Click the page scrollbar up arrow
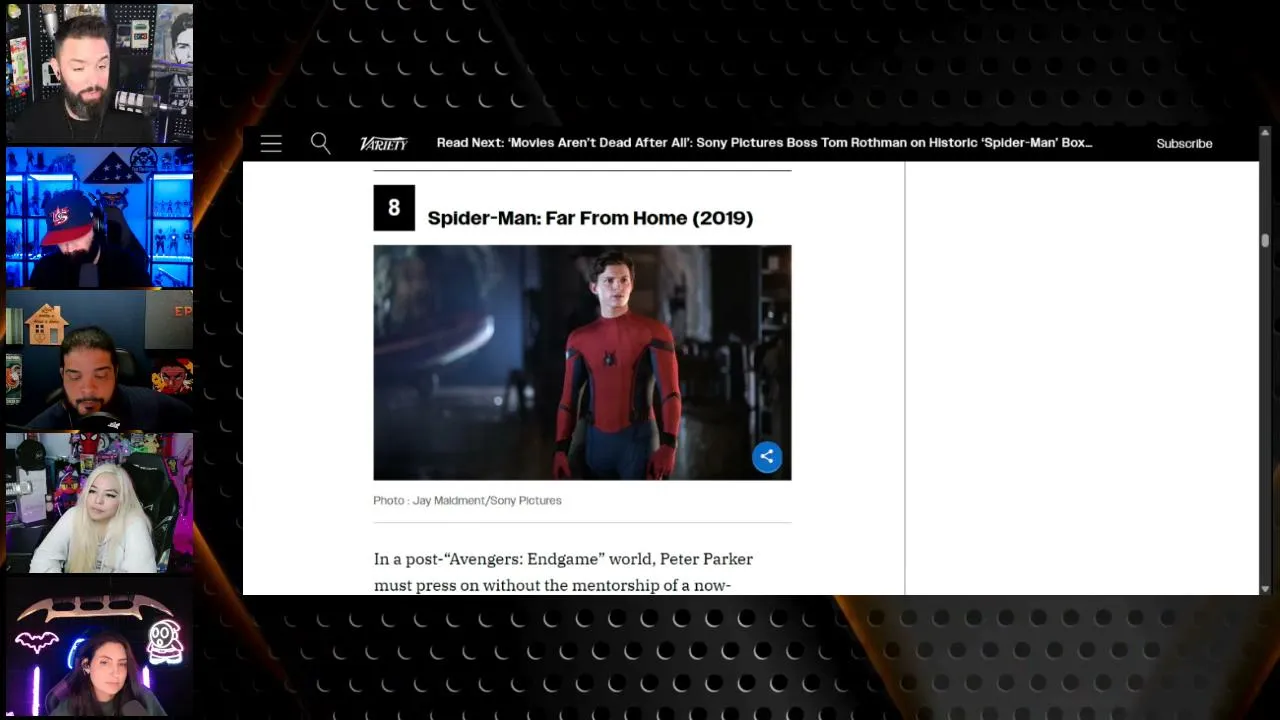This screenshot has height=720, width=1280. tap(1265, 133)
